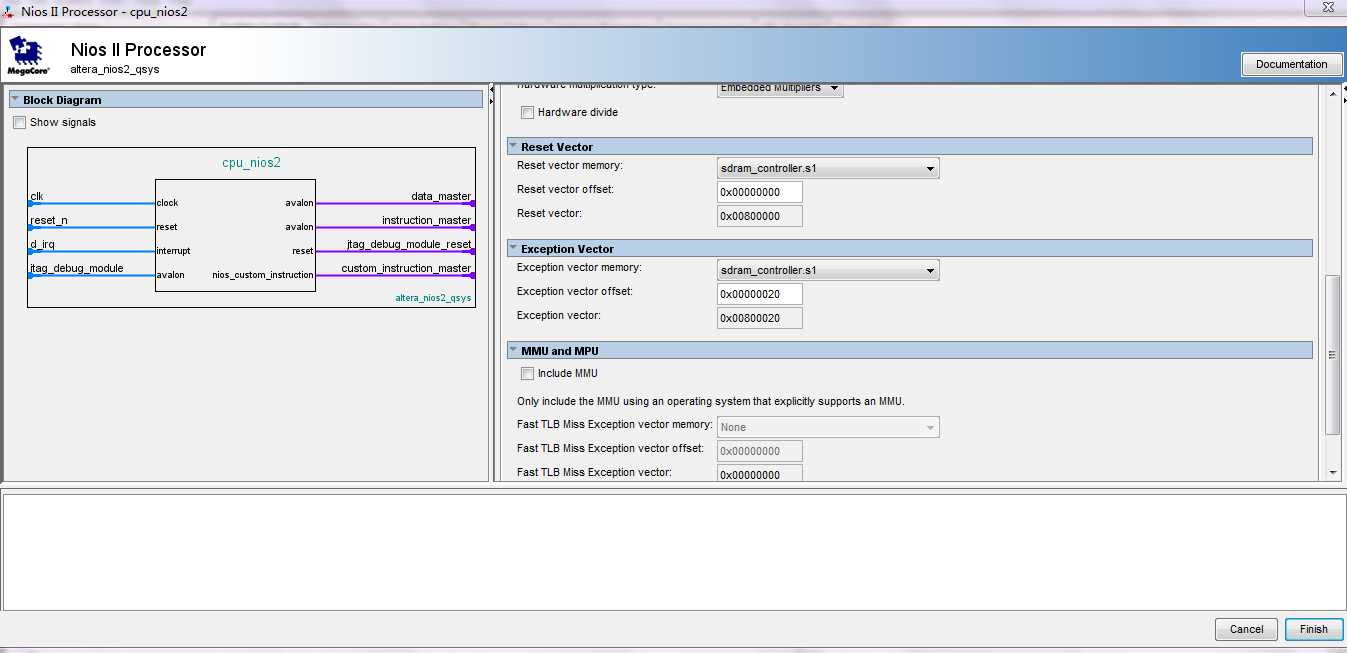Click the clk signal label
This screenshot has height=653, width=1347.
click(36, 196)
